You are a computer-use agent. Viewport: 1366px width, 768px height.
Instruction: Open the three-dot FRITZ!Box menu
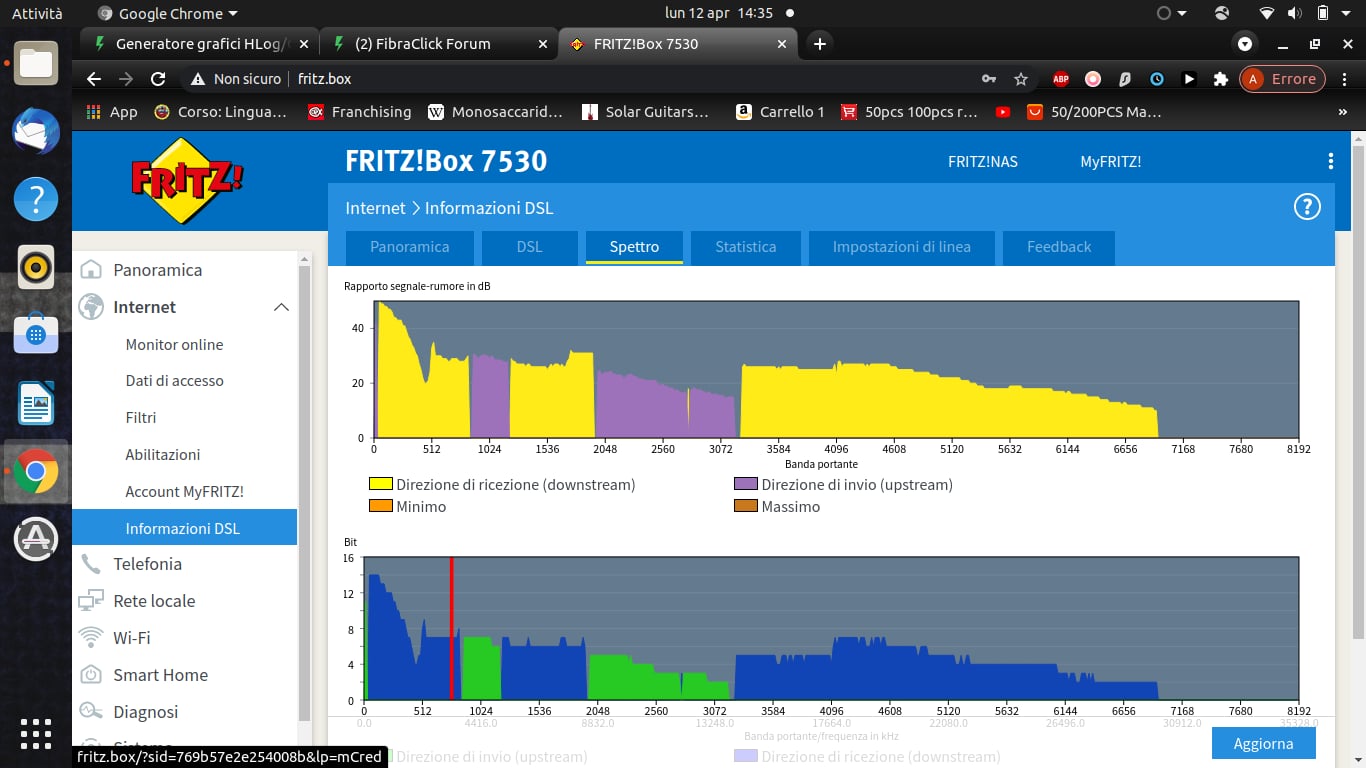[1330, 161]
